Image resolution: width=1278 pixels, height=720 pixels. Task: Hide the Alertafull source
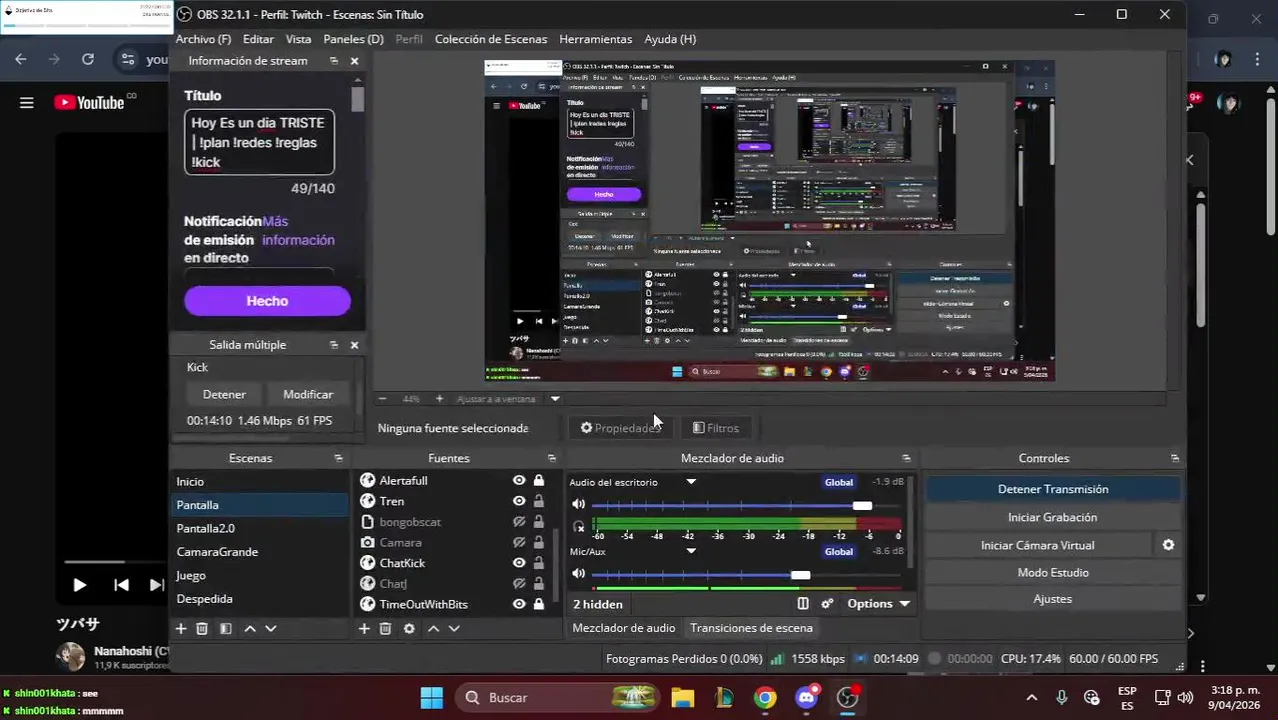coord(519,480)
